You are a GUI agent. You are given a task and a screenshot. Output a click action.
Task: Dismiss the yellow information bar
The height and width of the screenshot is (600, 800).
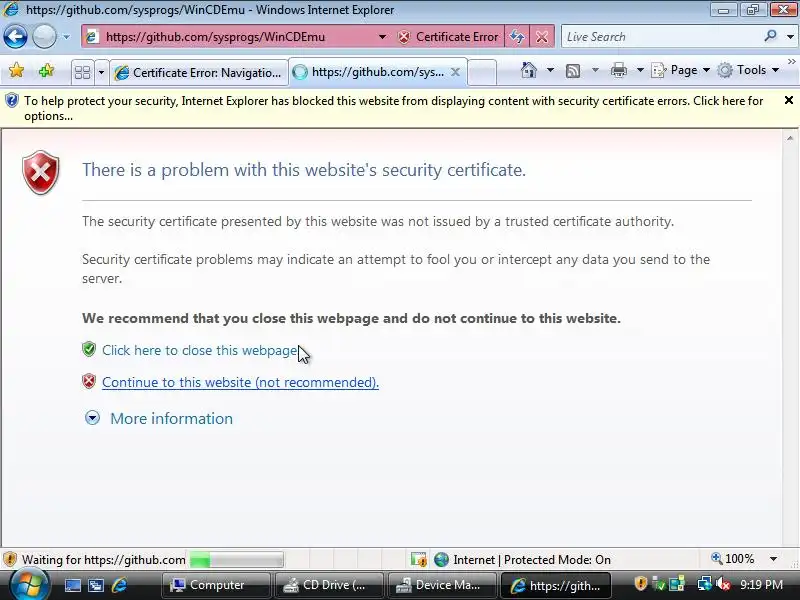click(789, 101)
